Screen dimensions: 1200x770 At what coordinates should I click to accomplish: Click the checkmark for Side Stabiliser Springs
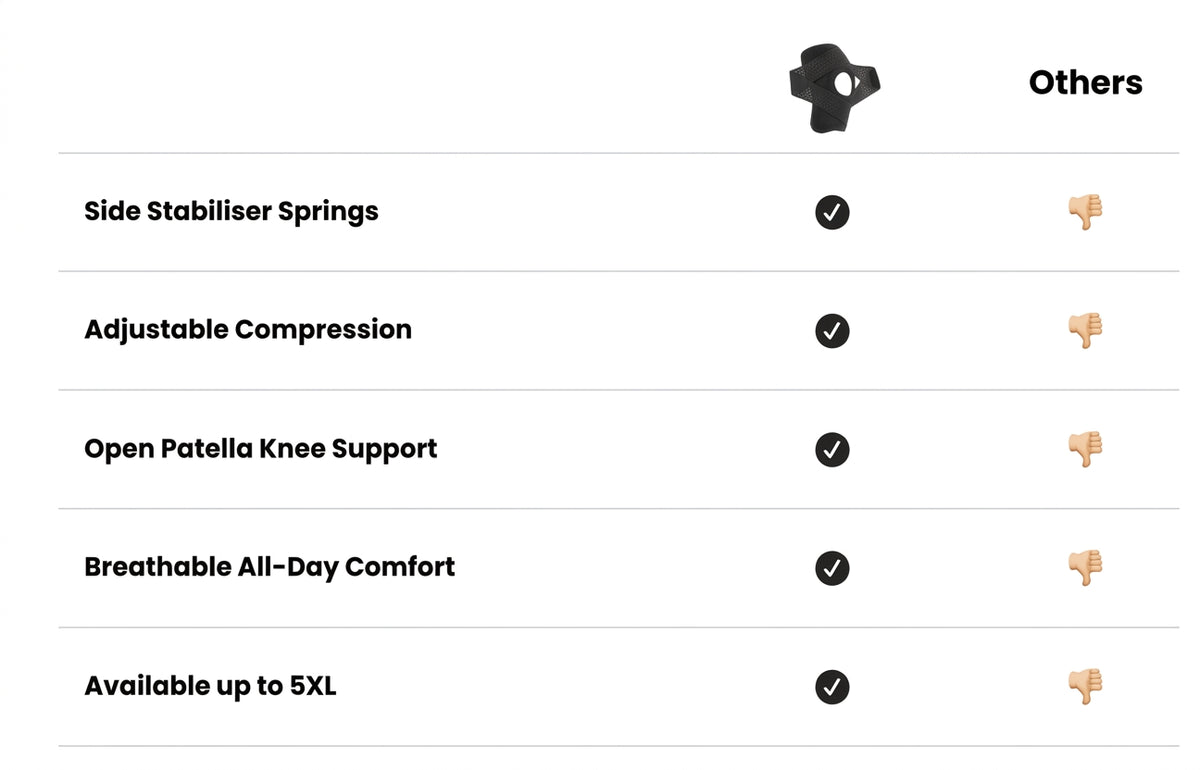[x=832, y=212]
